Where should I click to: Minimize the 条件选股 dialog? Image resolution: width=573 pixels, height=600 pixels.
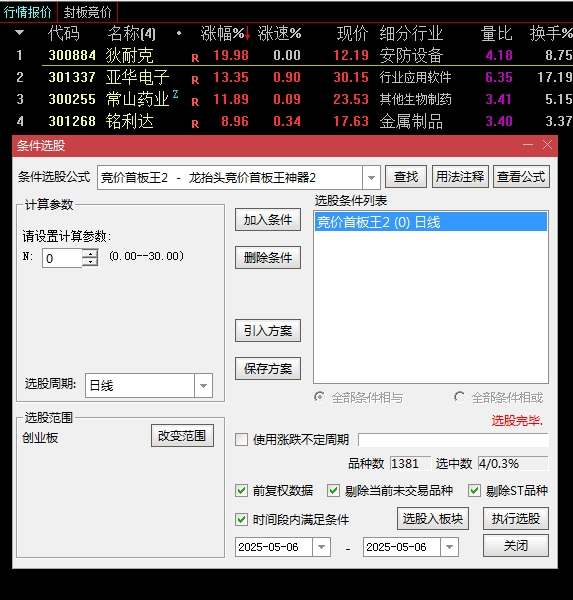528,145
